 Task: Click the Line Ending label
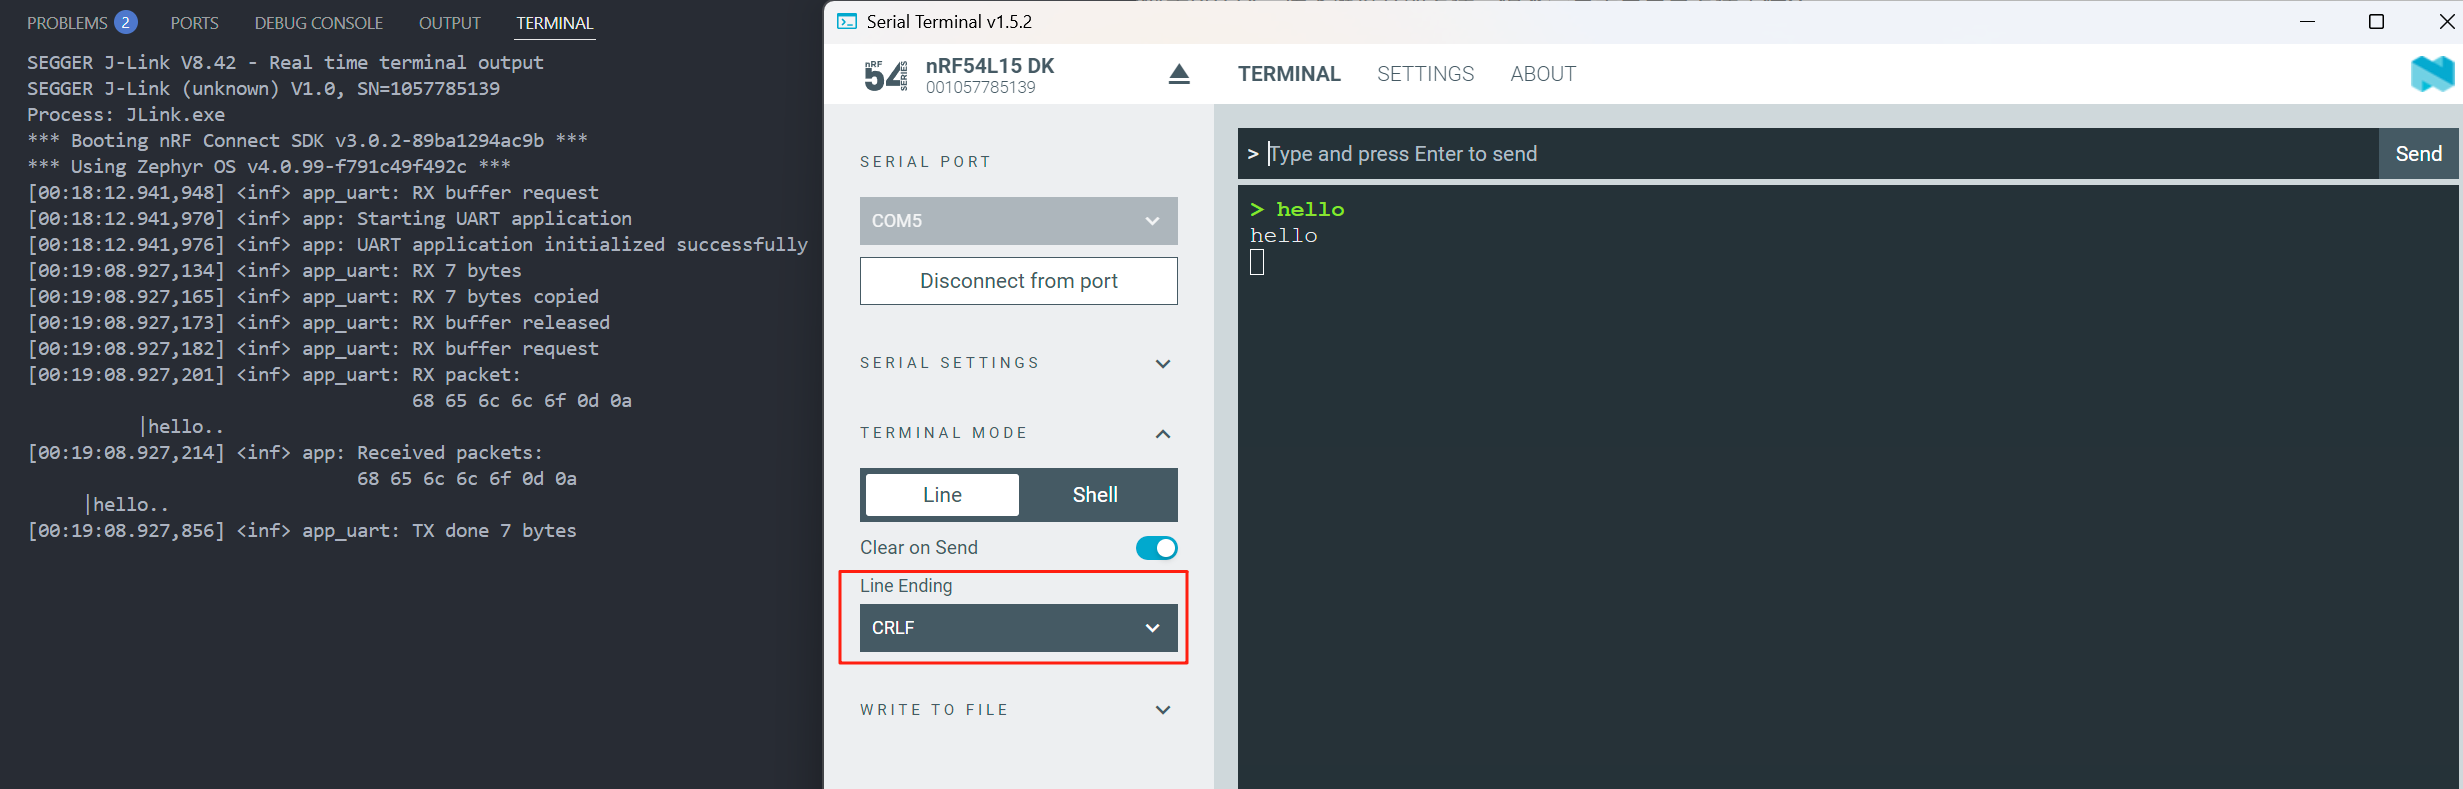906,586
